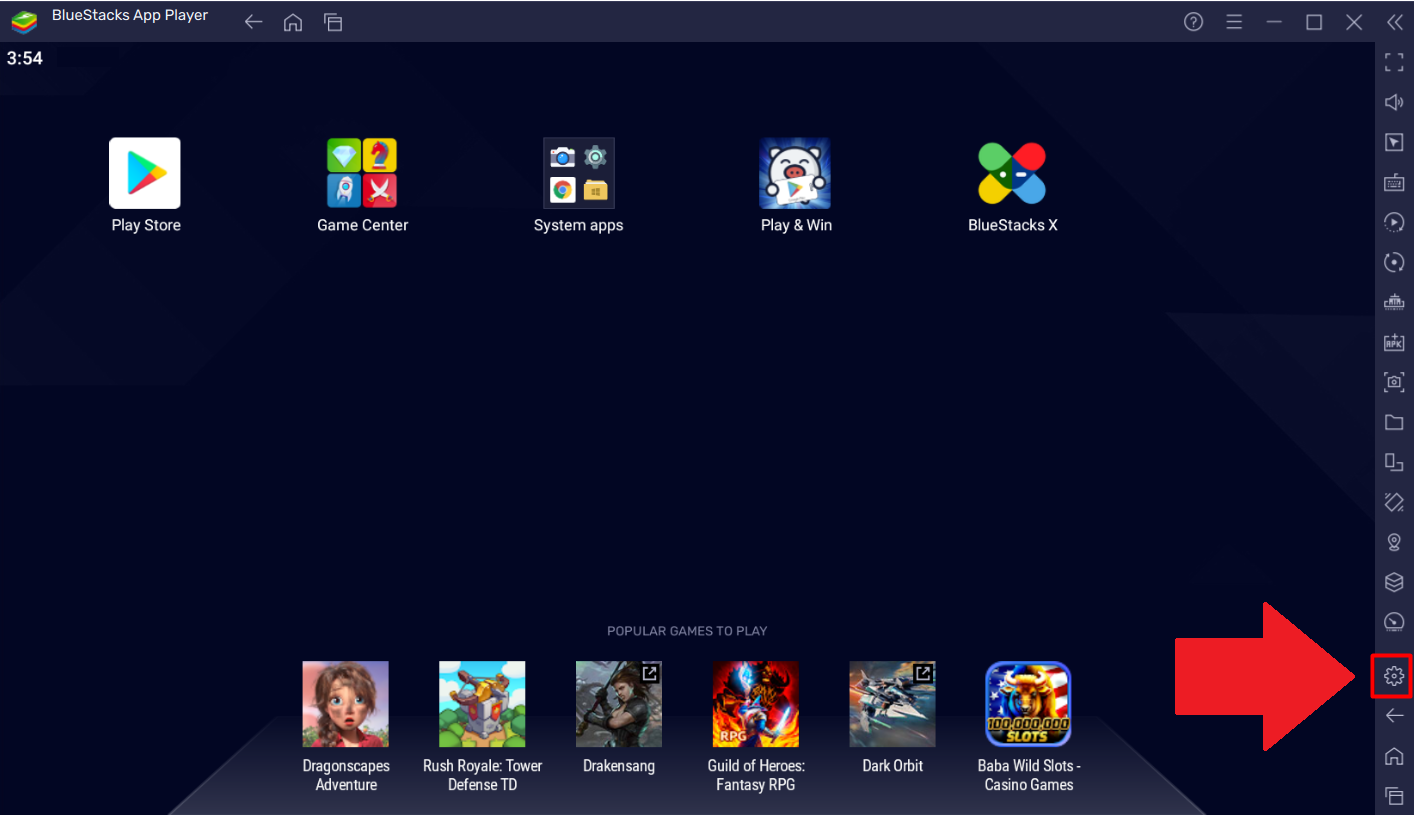Open settings with the gear icon
Screen dimensions: 1414x815
(1394, 677)
